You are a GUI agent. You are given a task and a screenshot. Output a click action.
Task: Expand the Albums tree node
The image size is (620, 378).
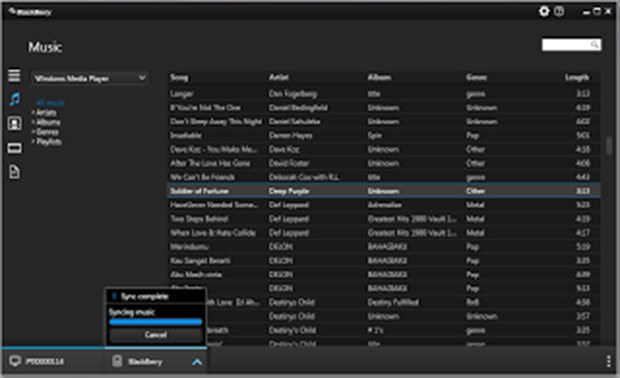(x=33, y=122)
